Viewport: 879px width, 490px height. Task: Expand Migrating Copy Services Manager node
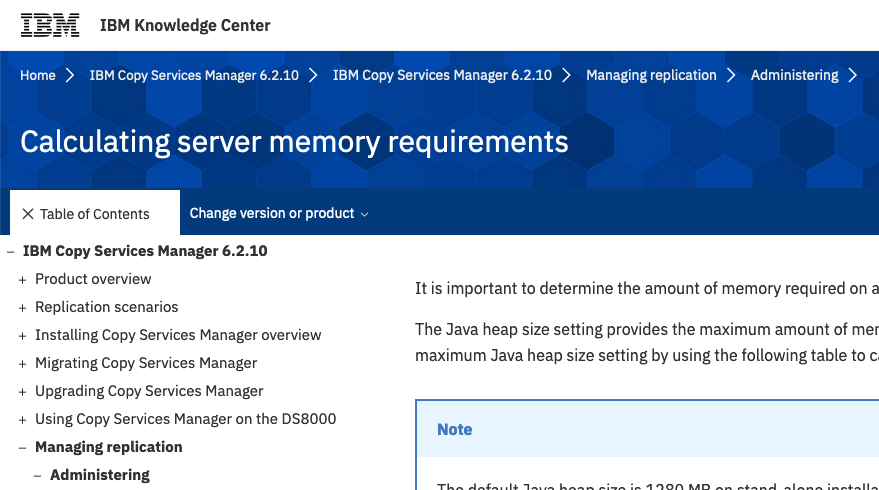tap(22, 364)
